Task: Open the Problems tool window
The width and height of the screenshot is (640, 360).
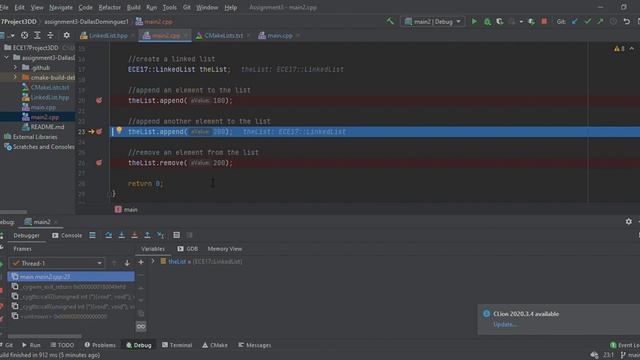Action: (x=100, y=345)
